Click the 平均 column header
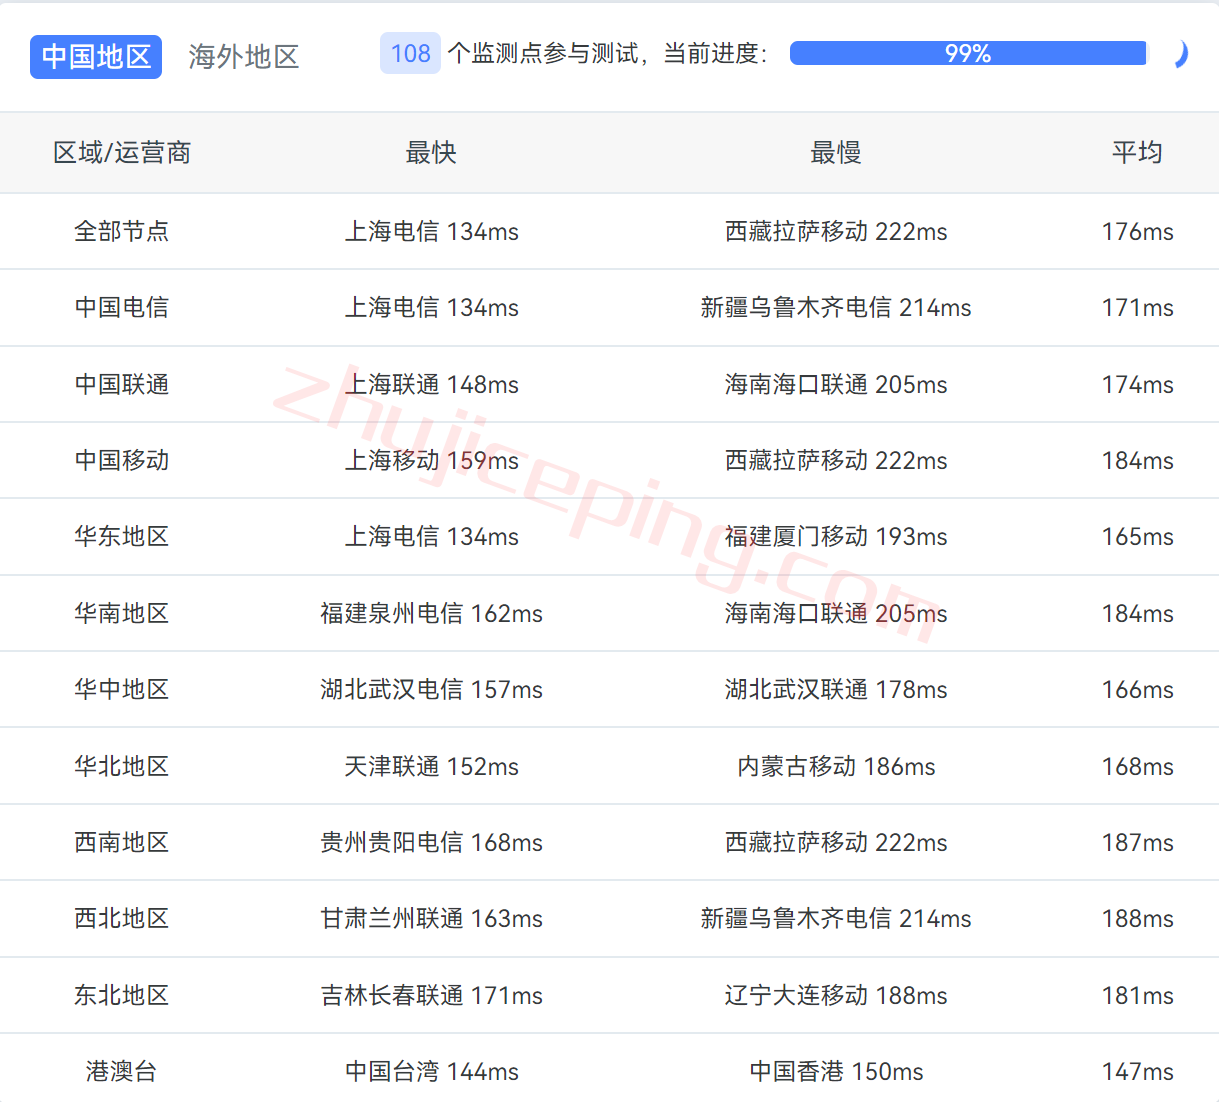Viewport: 1219px width, 1102px height. [1137, 153]
